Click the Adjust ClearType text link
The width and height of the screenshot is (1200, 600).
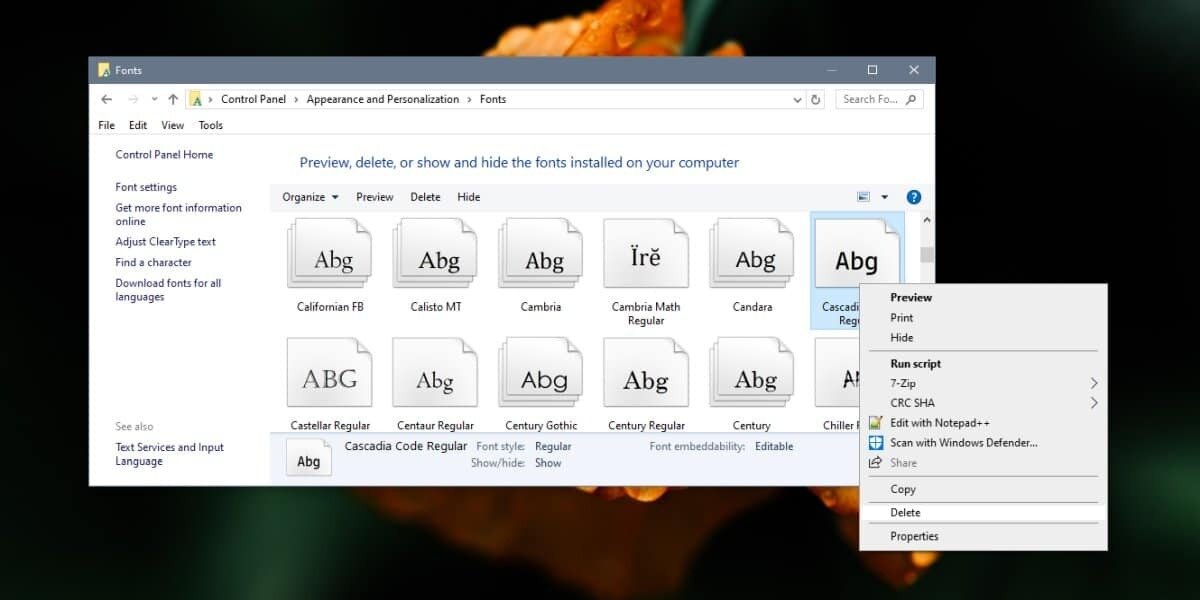click(x=165, y=241)
